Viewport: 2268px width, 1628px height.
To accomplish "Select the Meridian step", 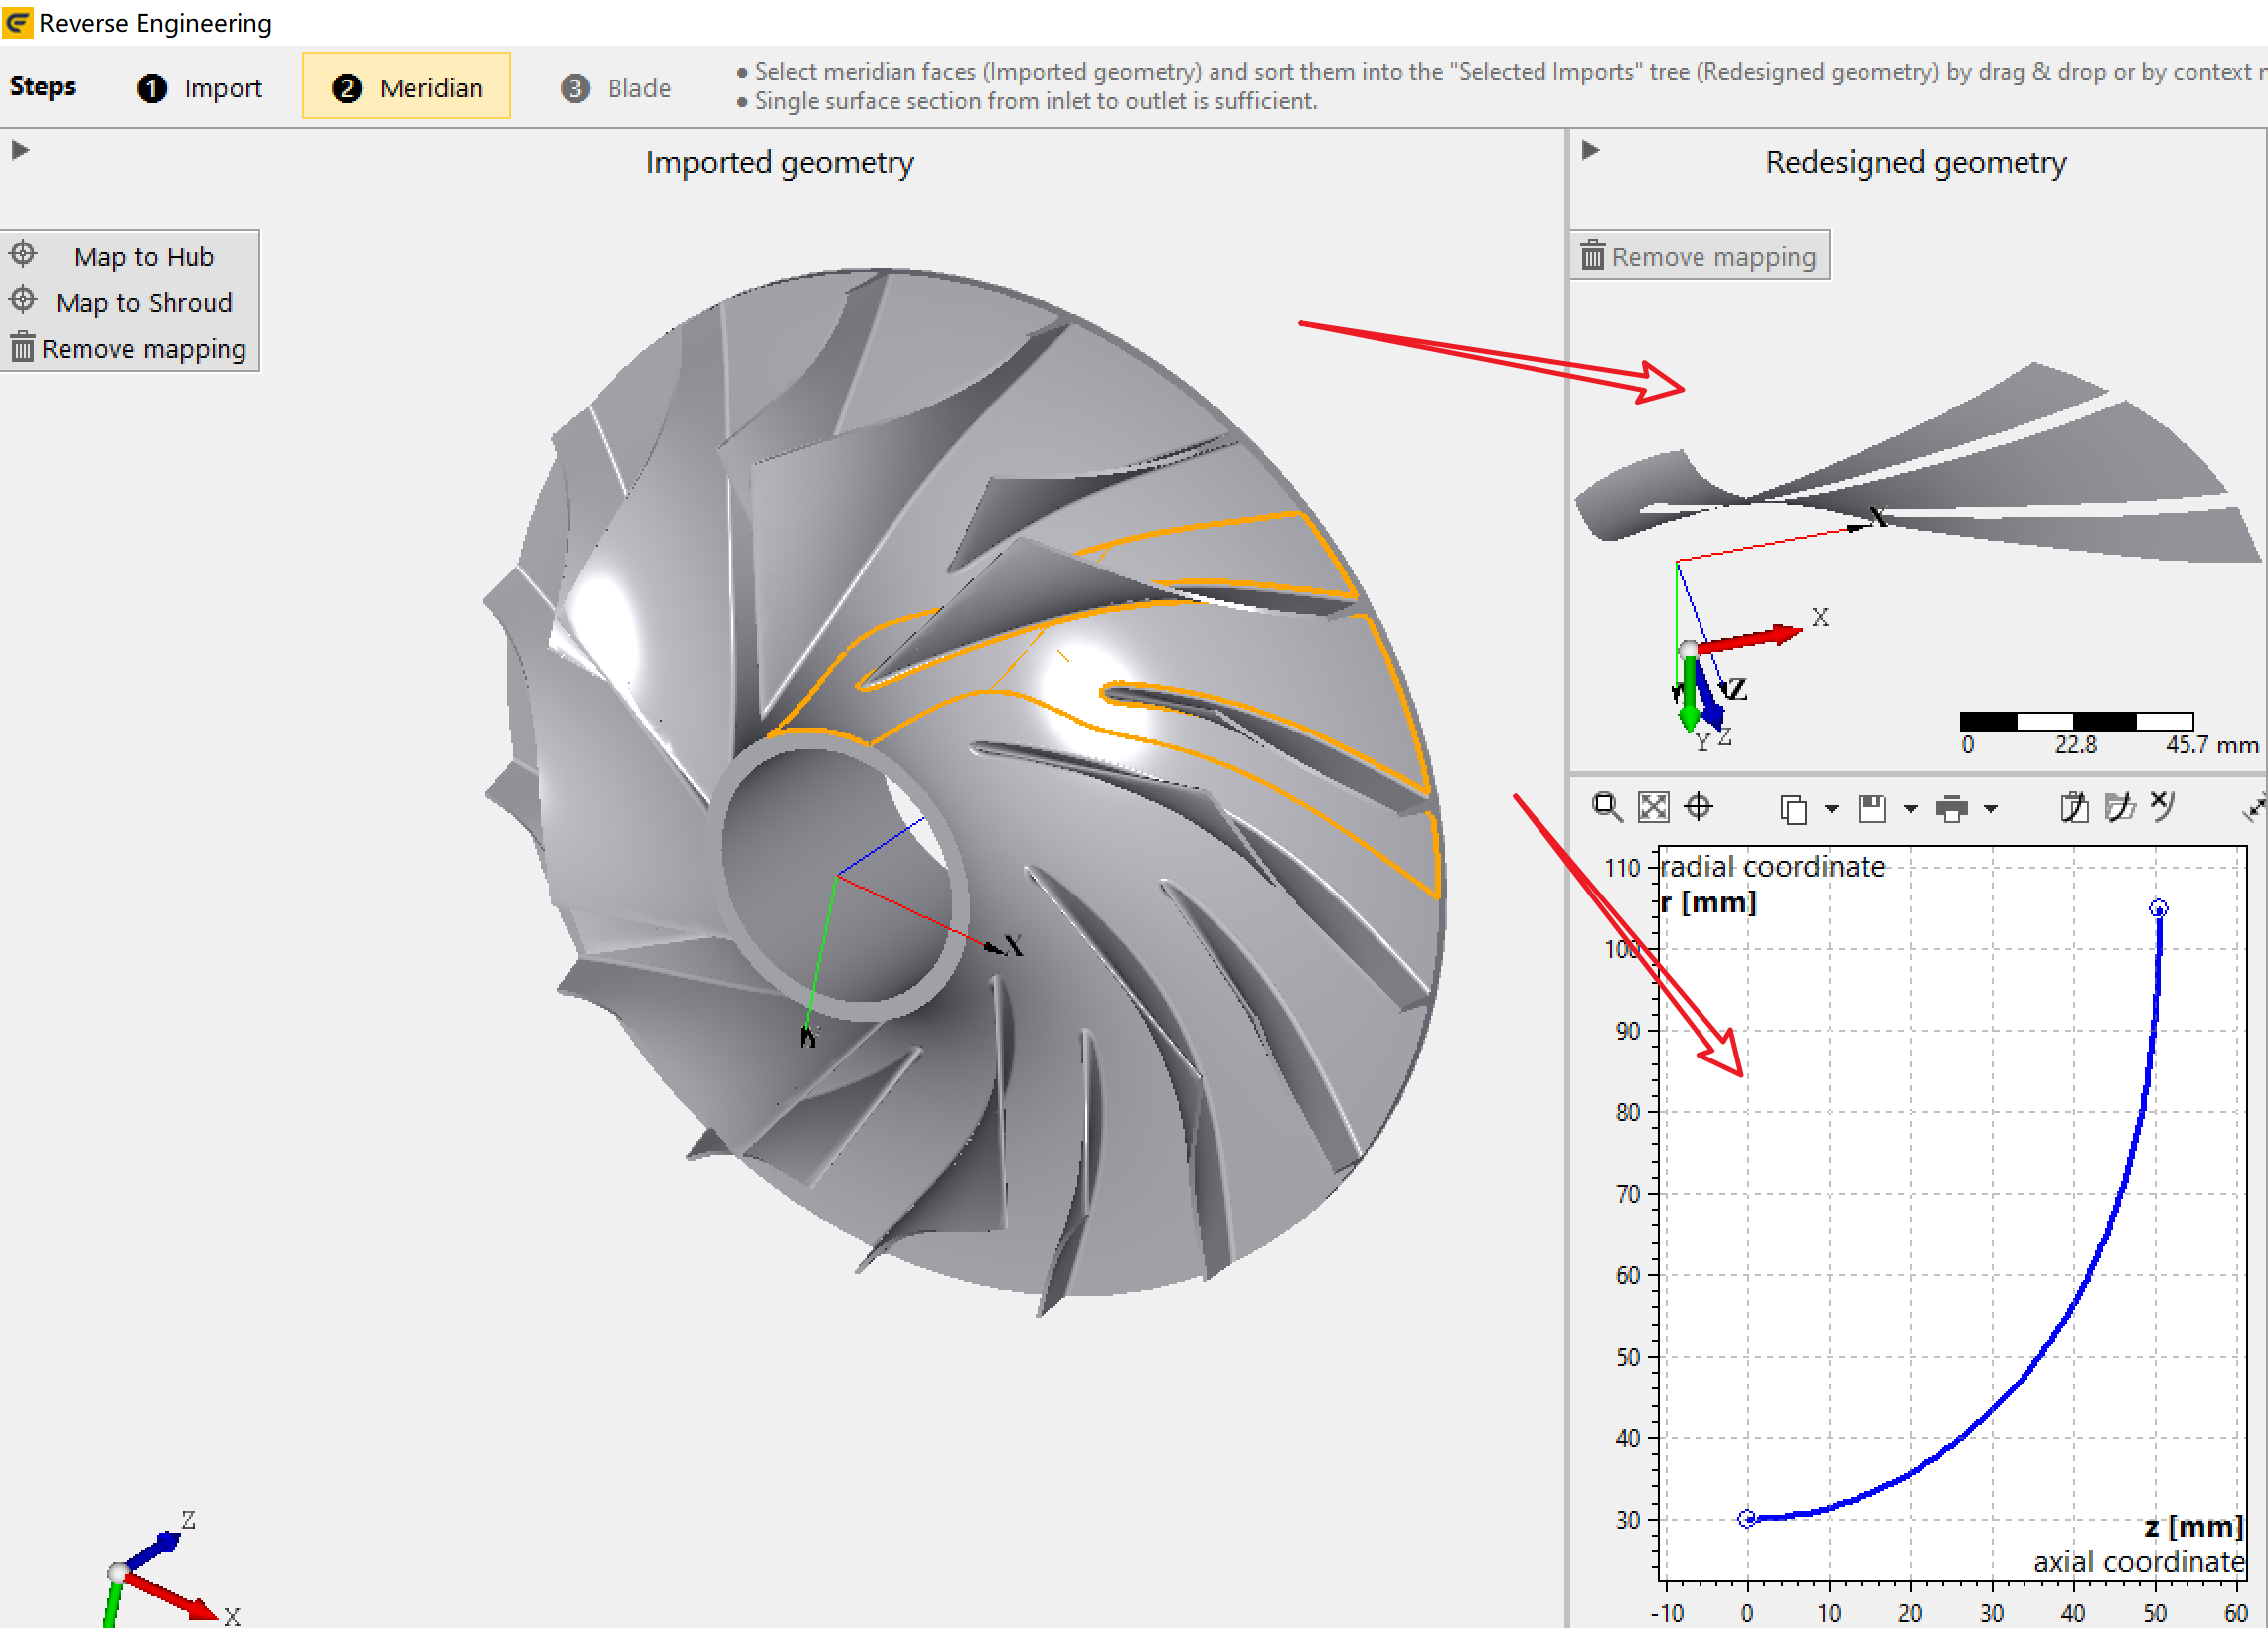I will click(407, 88).
